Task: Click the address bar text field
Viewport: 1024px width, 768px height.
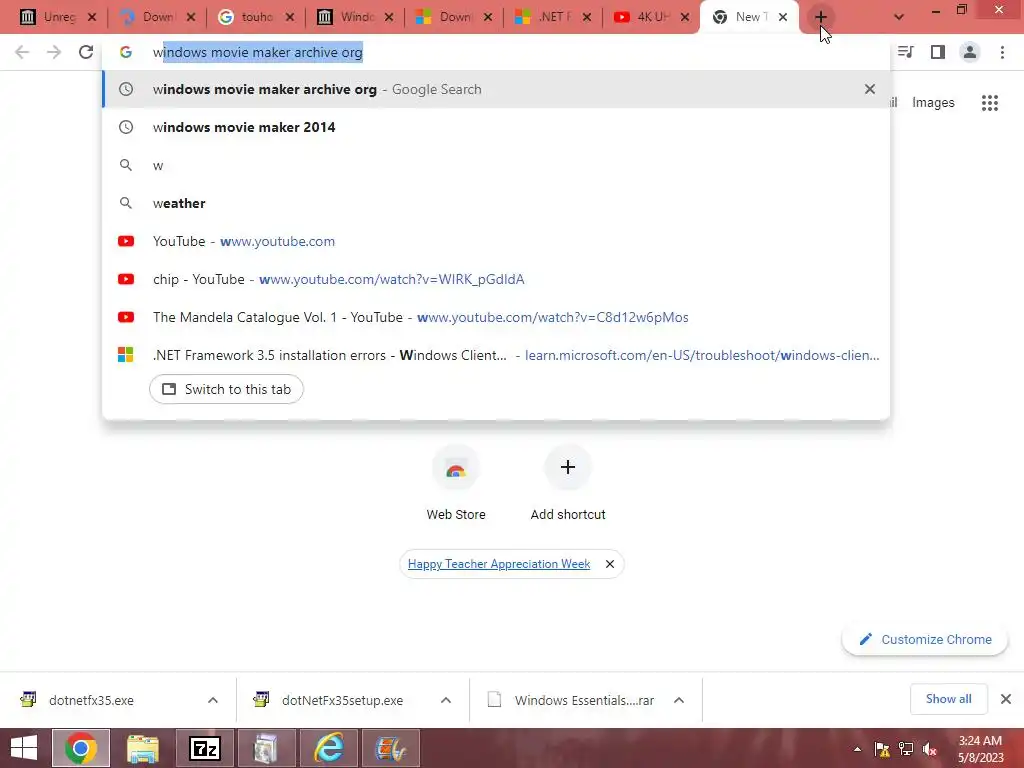Action: click(496, 52)
